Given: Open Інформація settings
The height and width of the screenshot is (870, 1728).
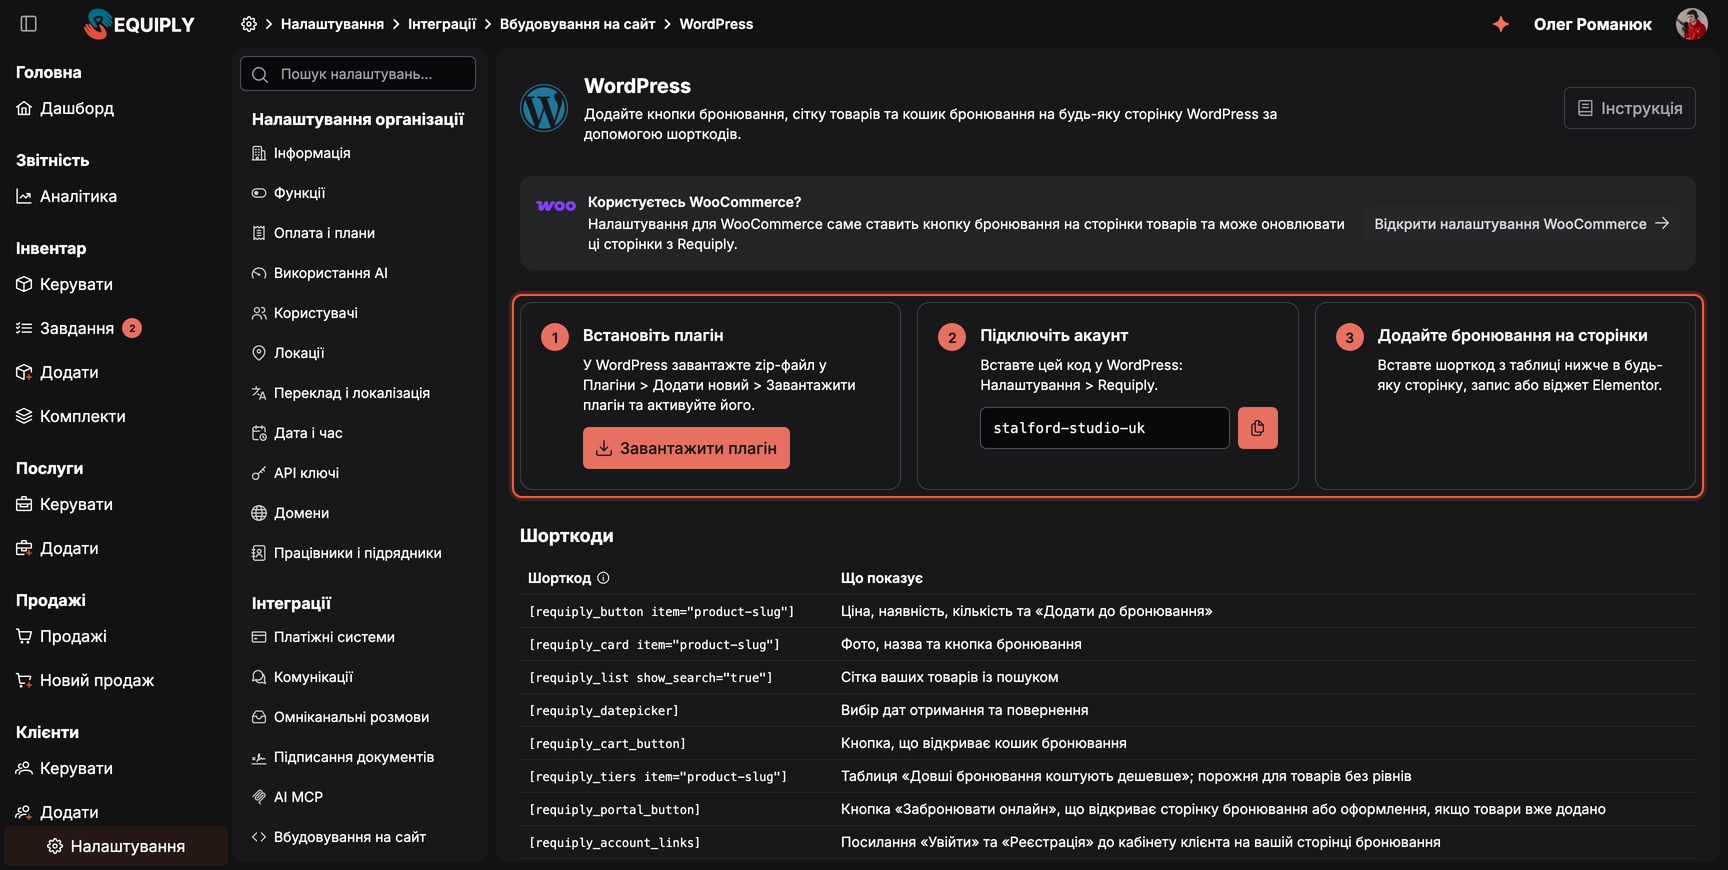Looking at the screenshot, I should (301, 153).
